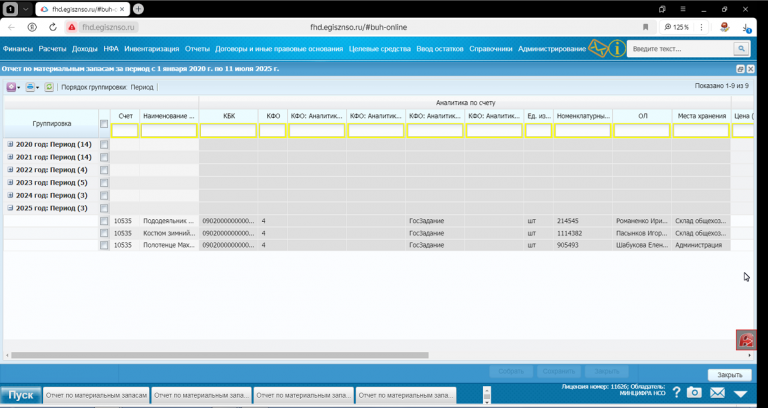Open the mail envelope icon in the bottom bar
Viewport: 768px width, 408px height.
click(x=717, y=392)
